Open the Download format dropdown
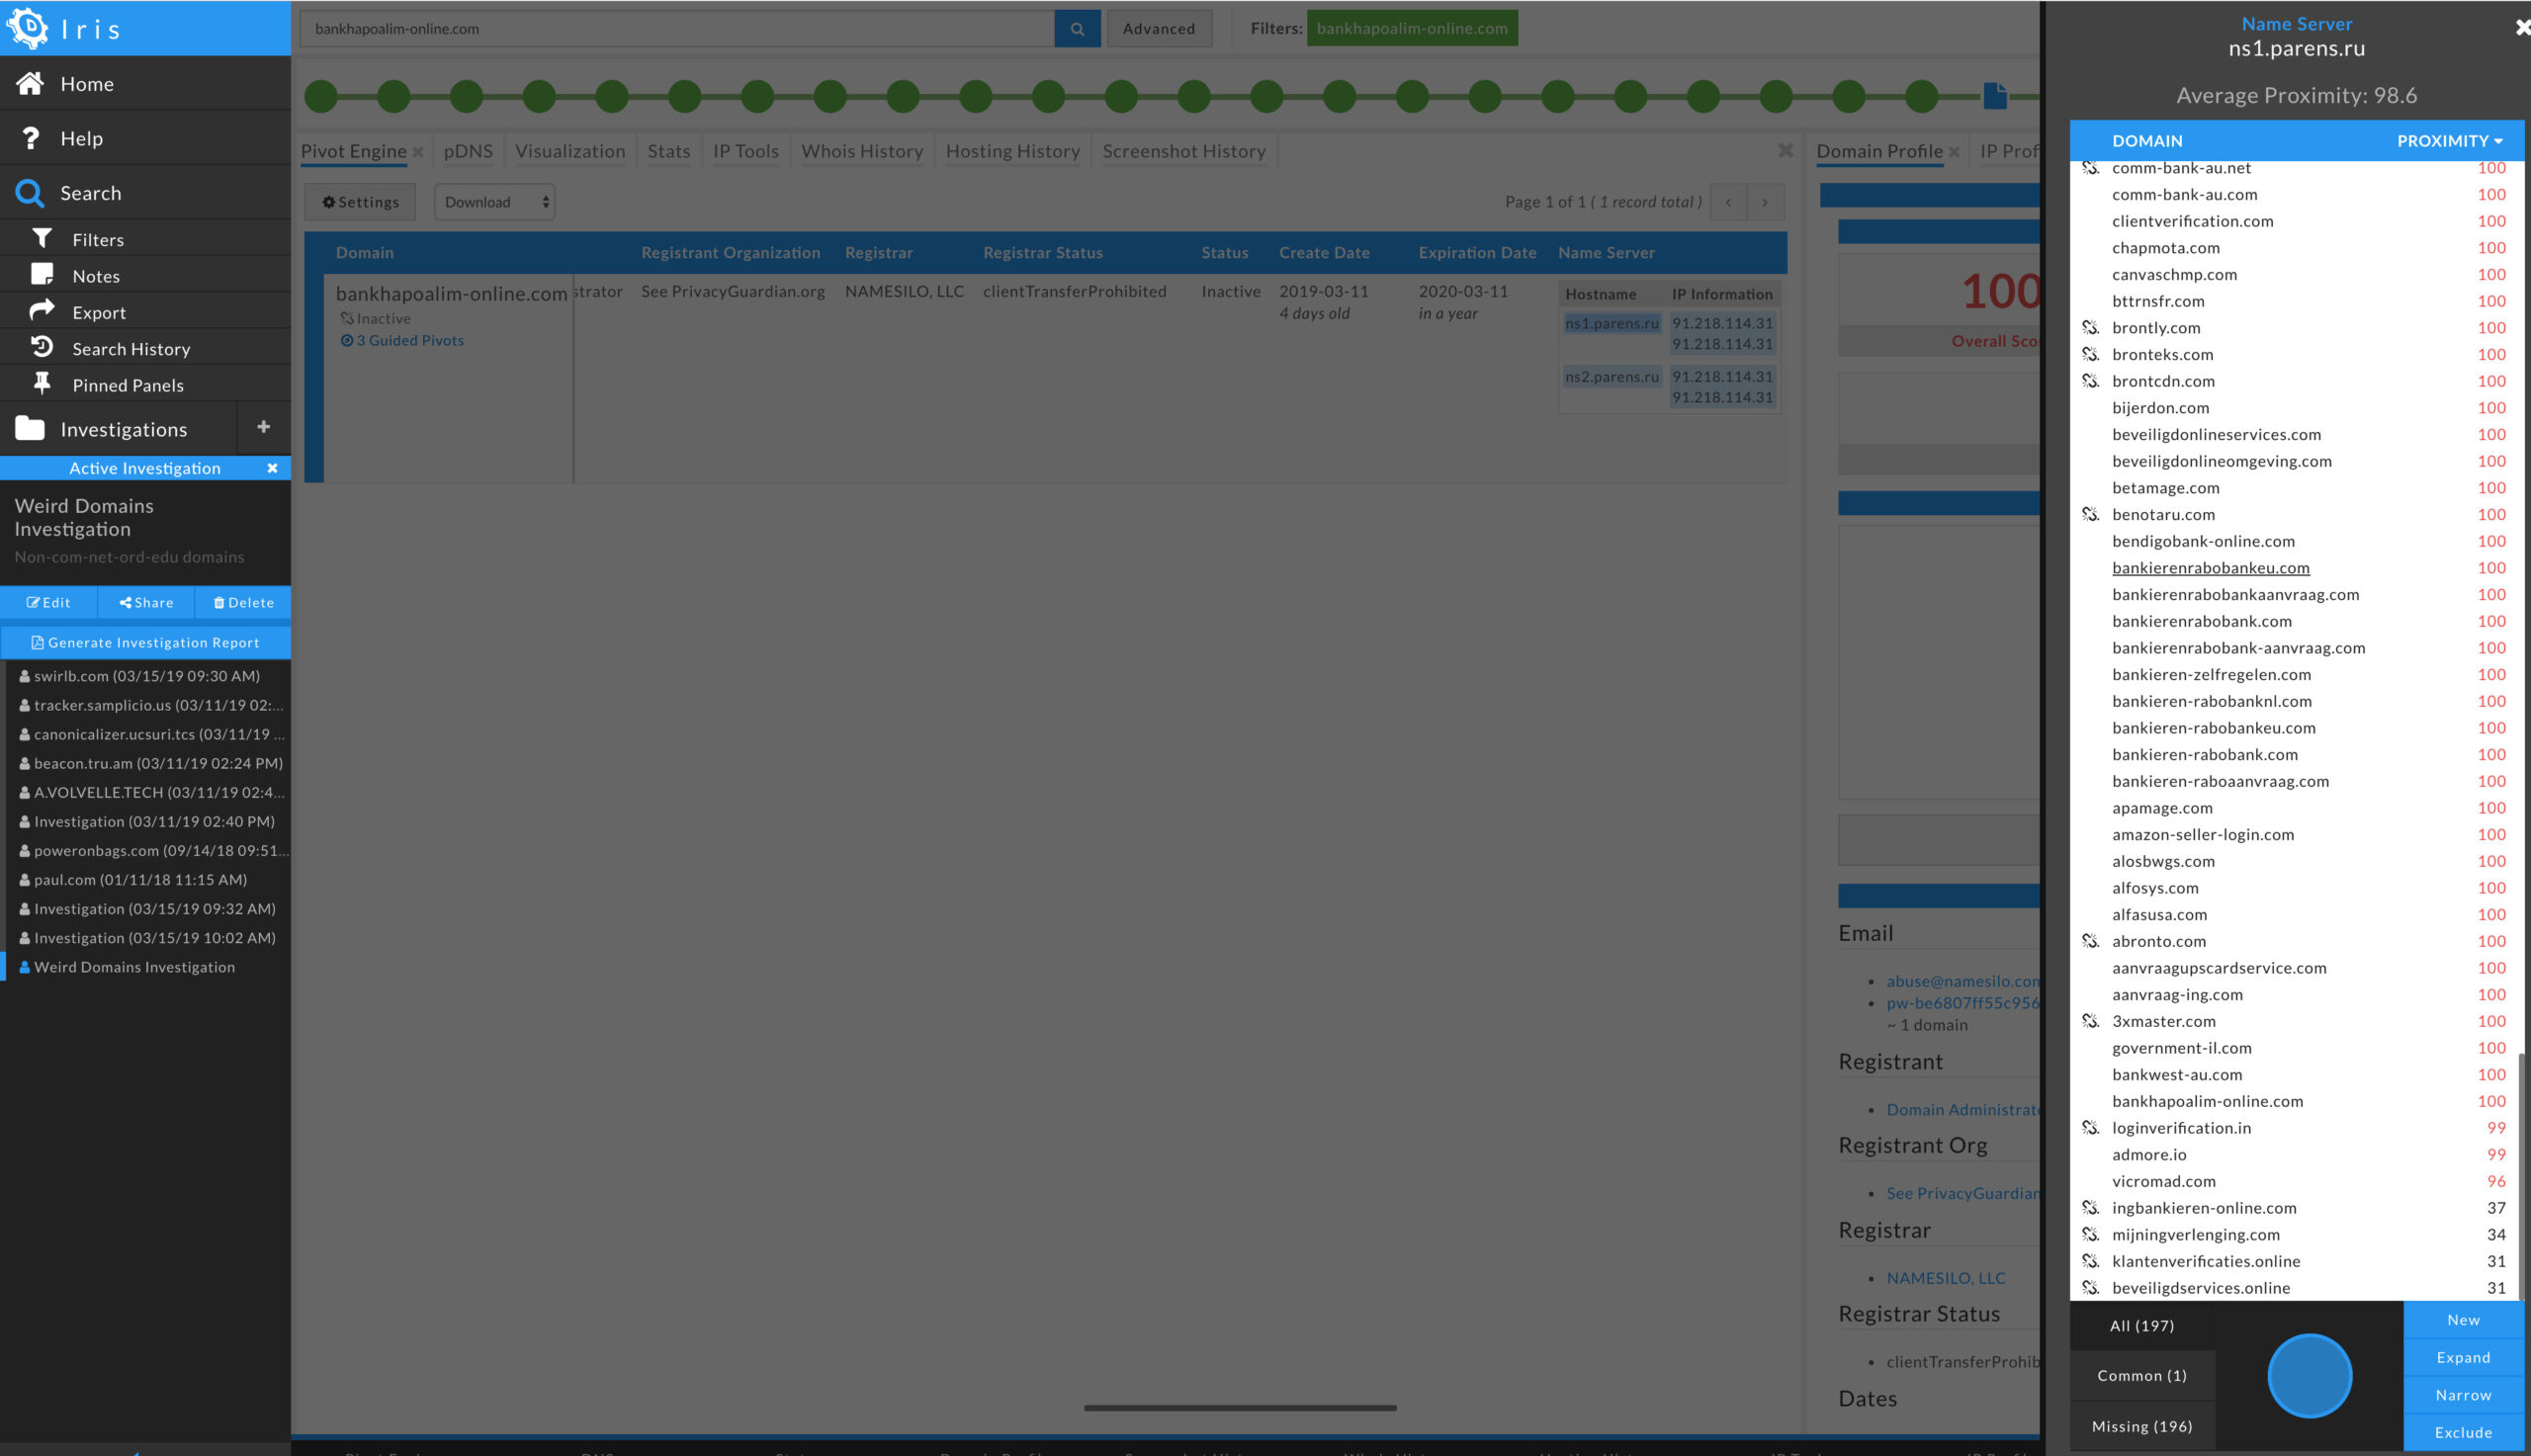The height and width of the screenshot is (1456, 2531). [493, 201]
